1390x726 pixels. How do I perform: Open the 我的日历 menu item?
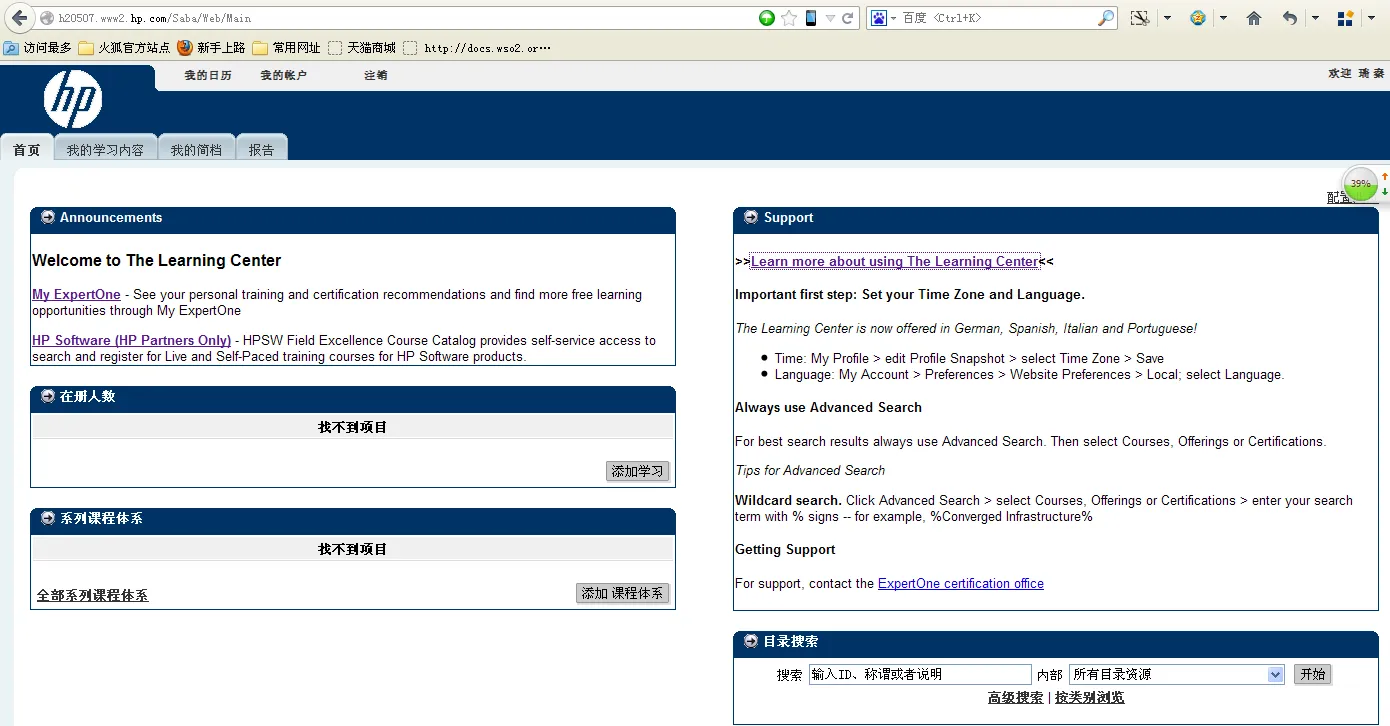208,75
